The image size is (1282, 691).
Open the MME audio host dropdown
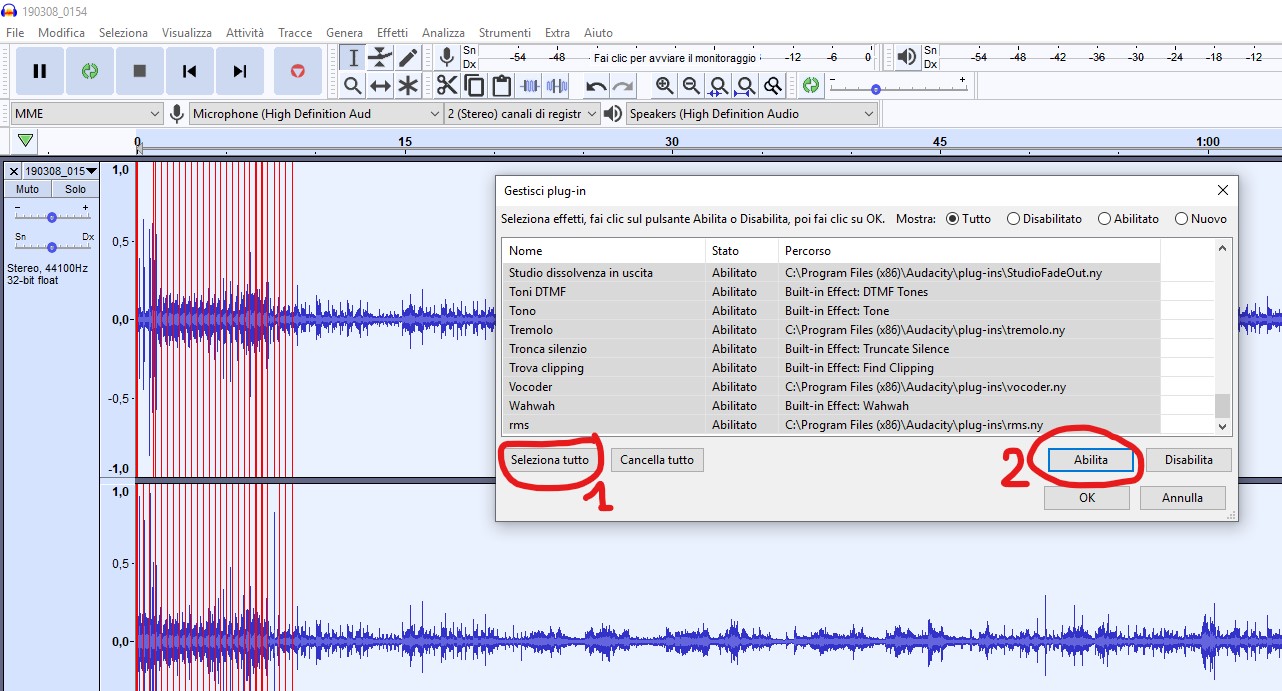click(x=86, y=114)
